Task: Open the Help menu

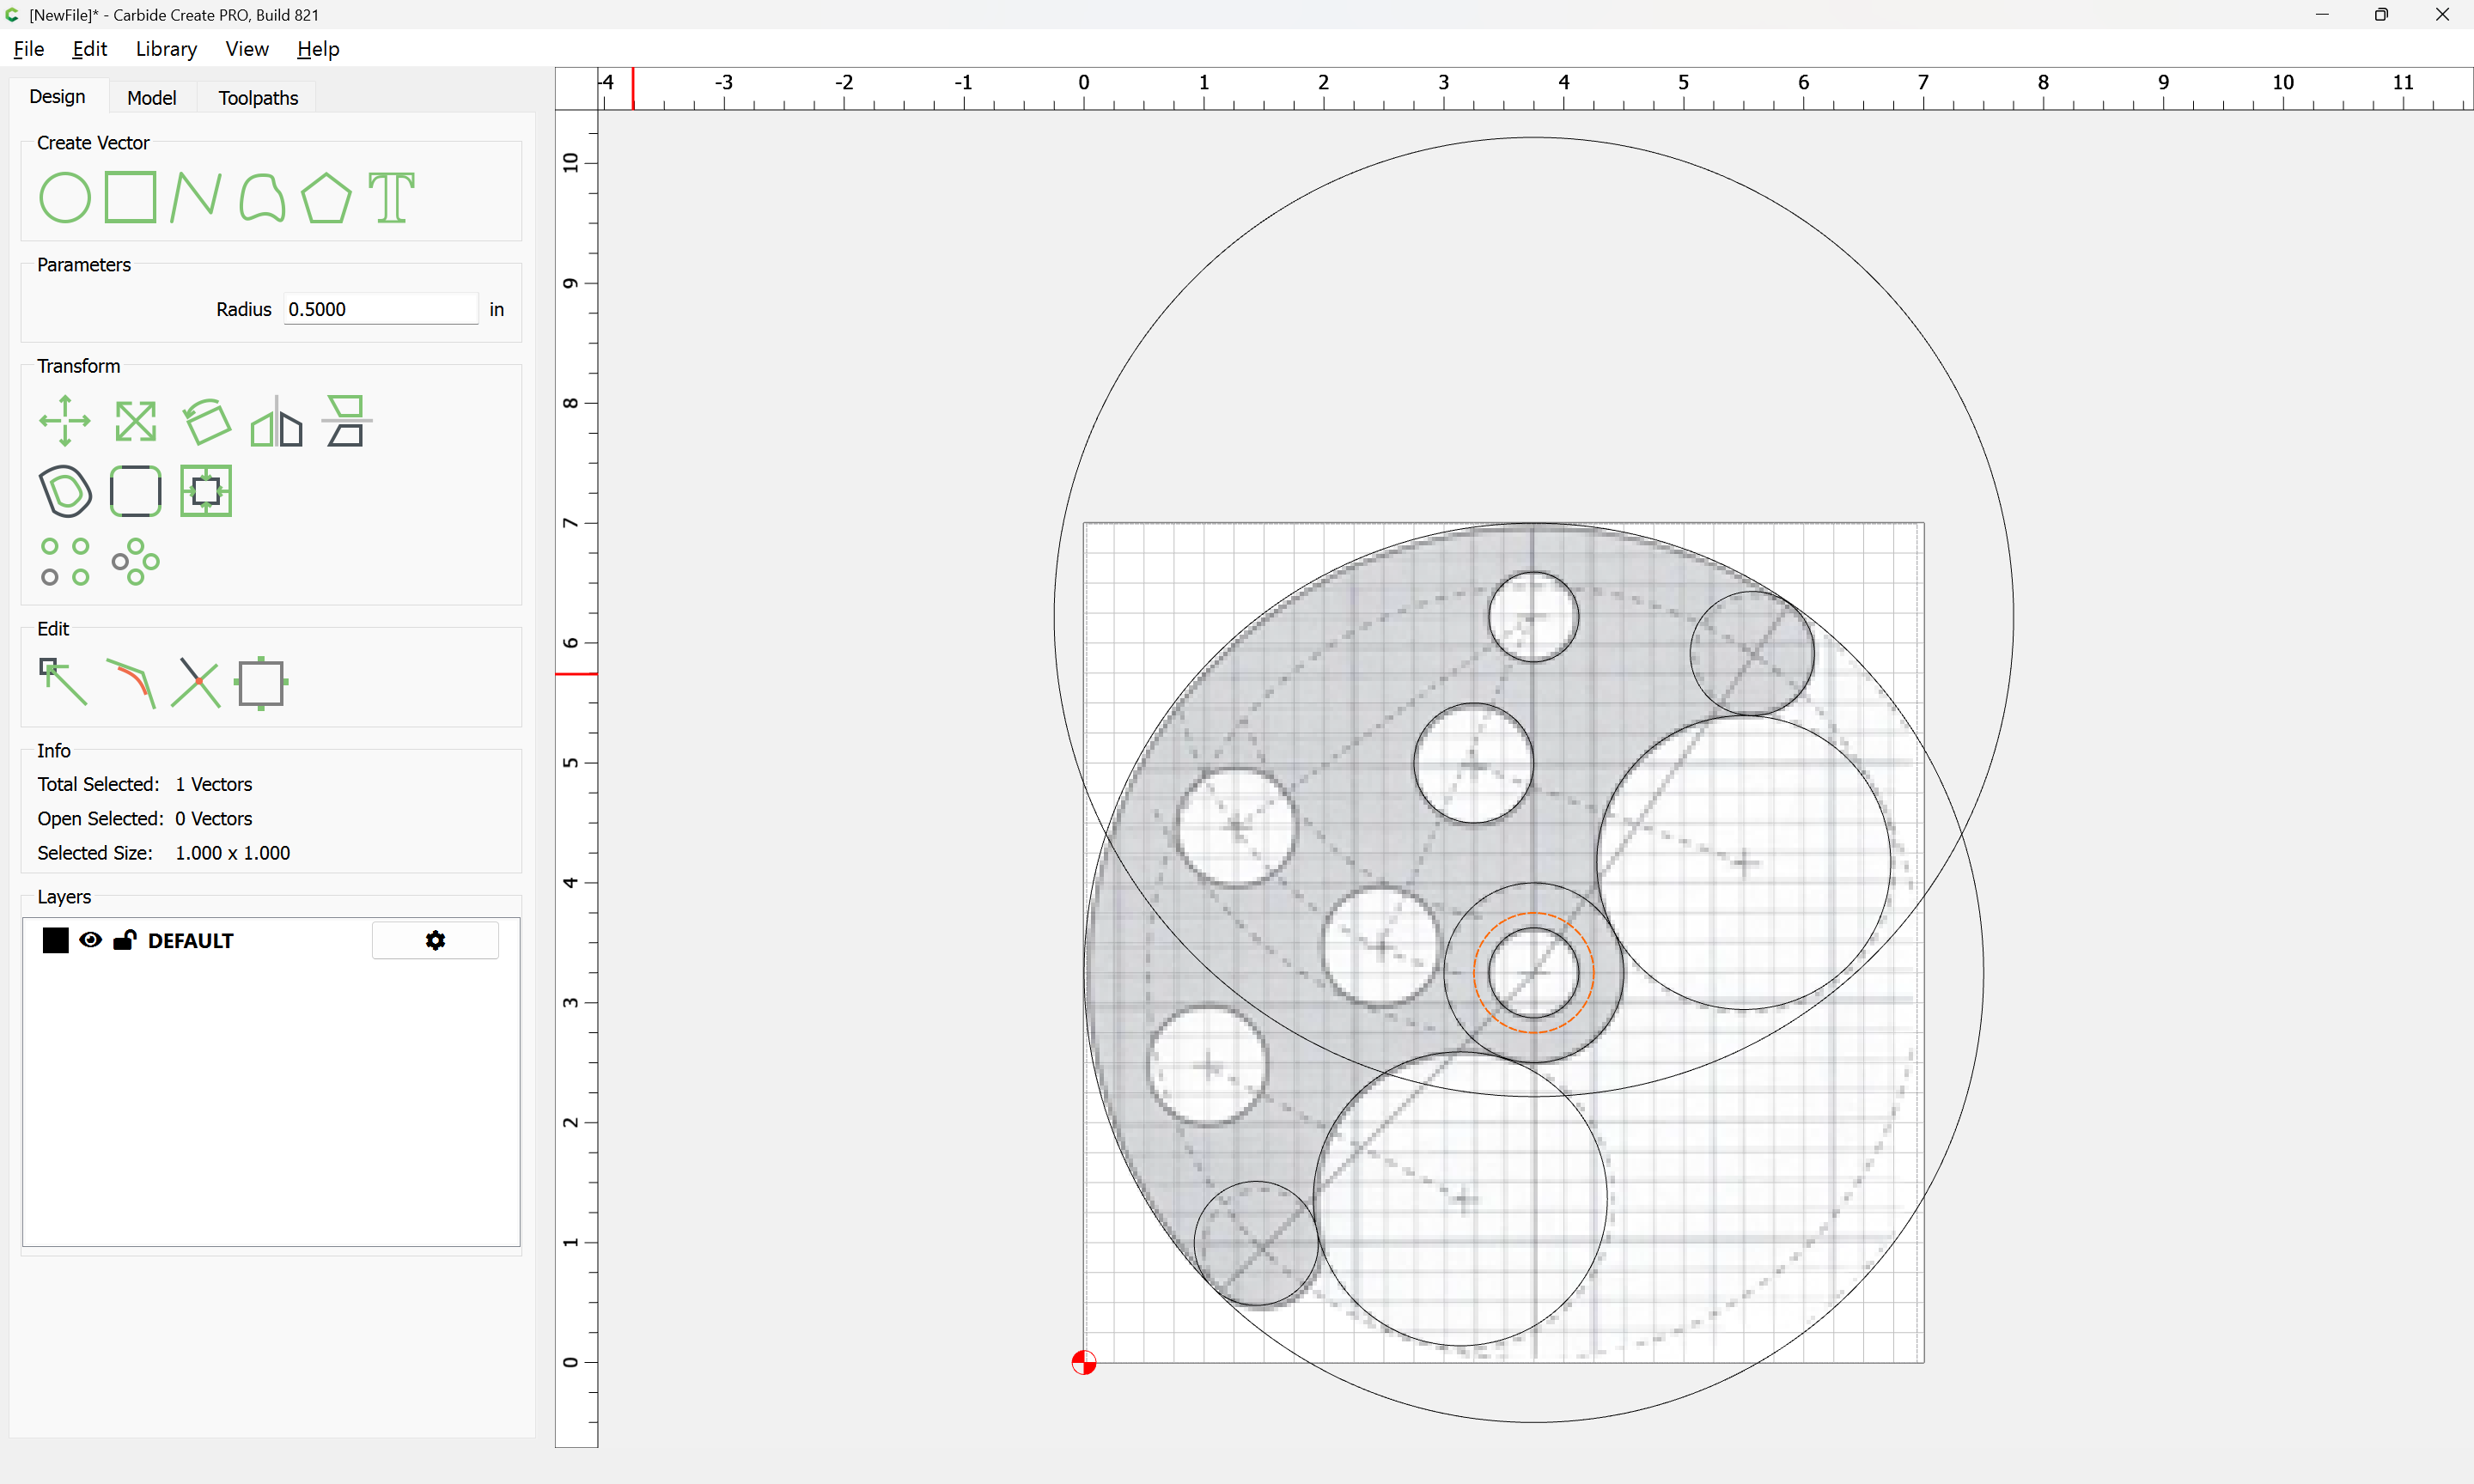Action: [x=318, y=49]
